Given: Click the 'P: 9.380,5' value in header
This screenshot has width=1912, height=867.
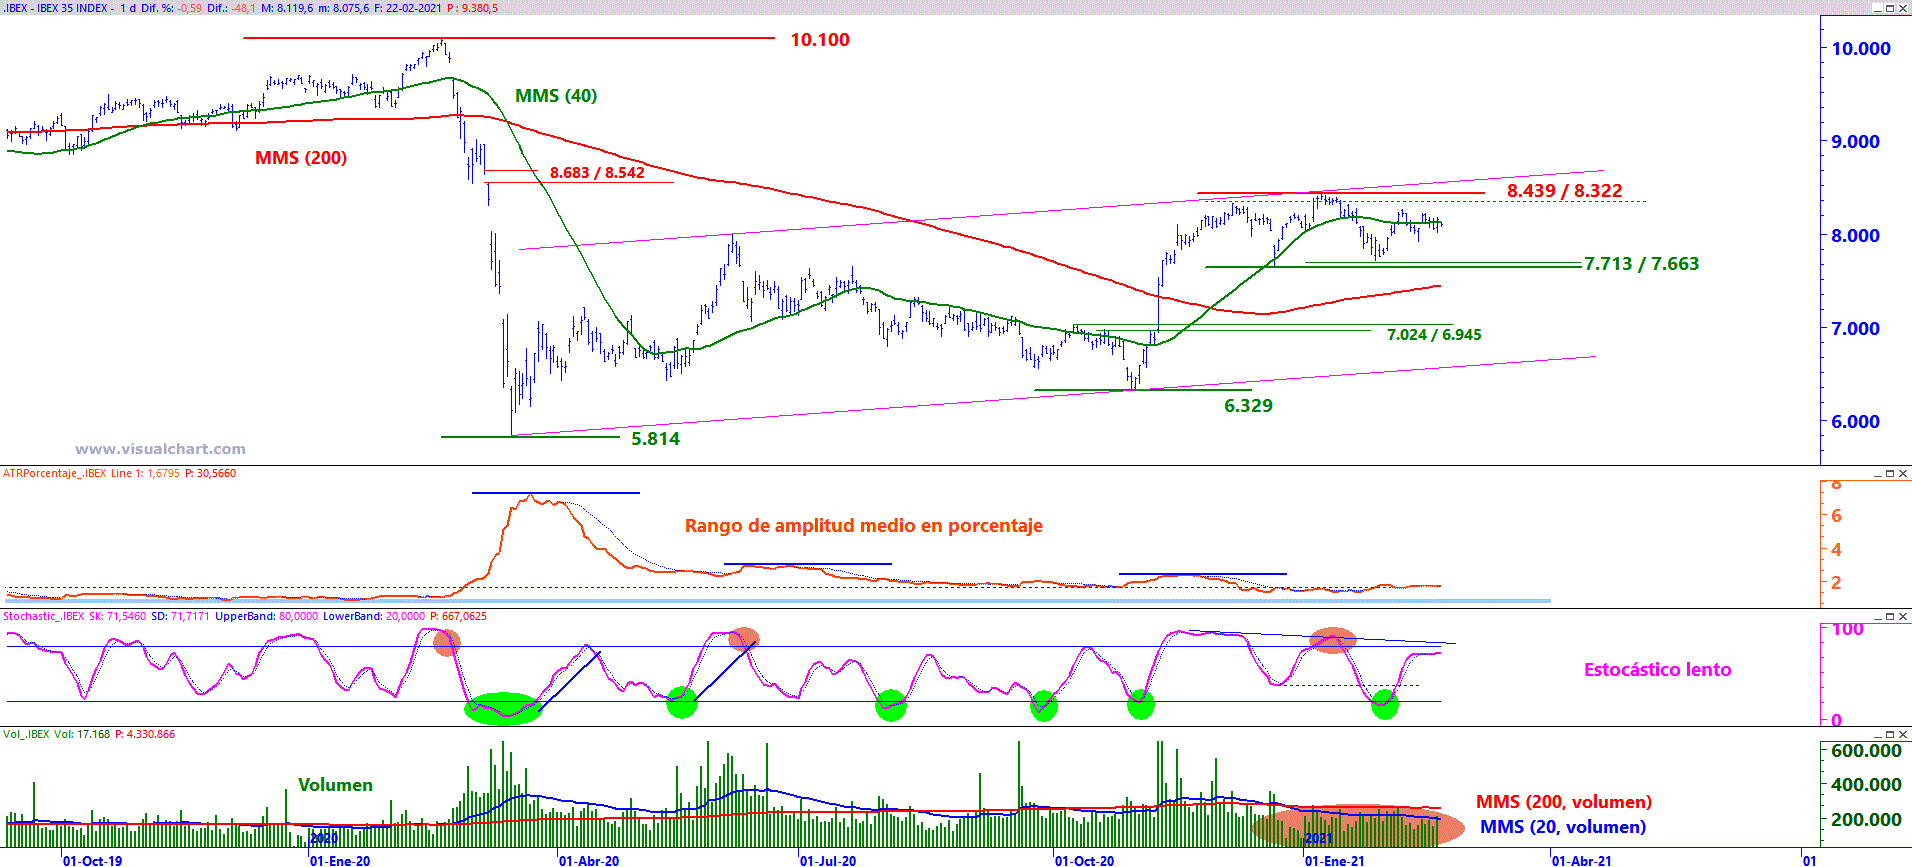Looking at the screenshot, I should 472,8.
